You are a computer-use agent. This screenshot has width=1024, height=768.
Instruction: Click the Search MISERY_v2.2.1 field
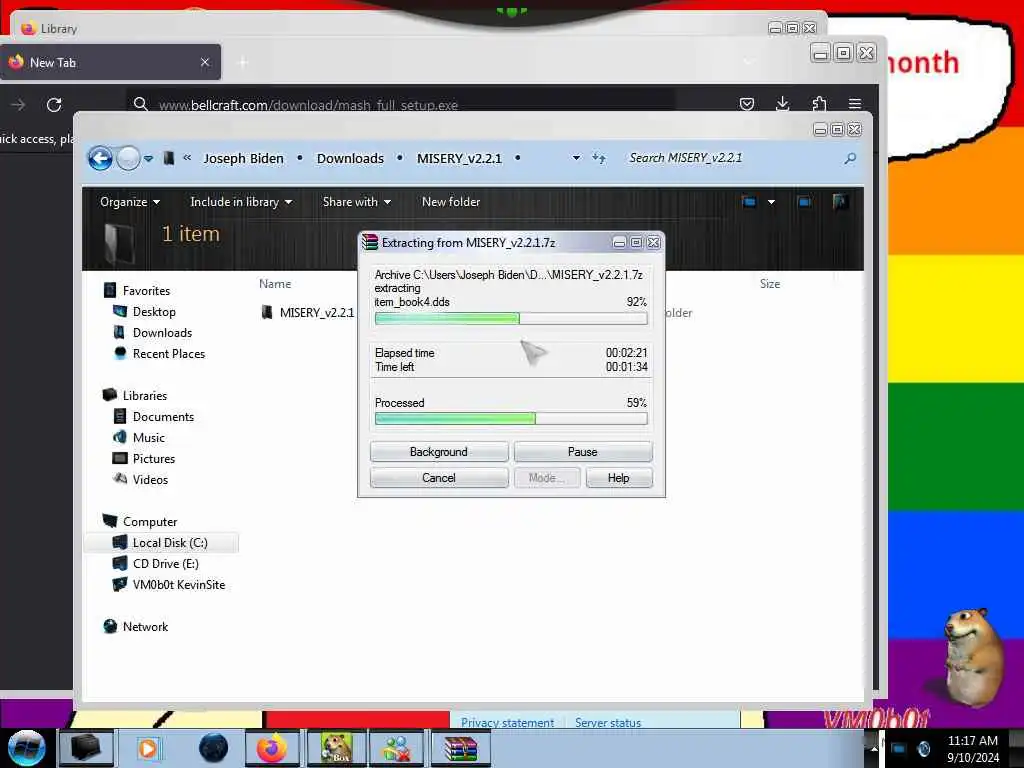coord(731,158)
